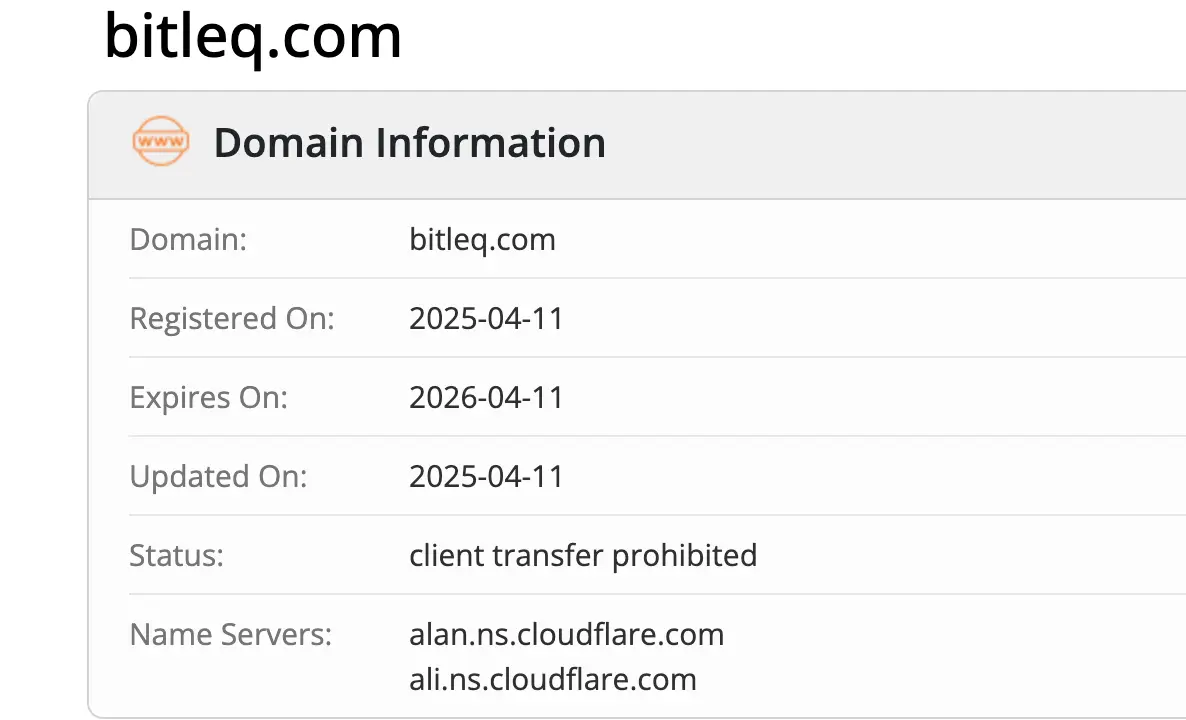Select the Registered On date value

point(486,319)
